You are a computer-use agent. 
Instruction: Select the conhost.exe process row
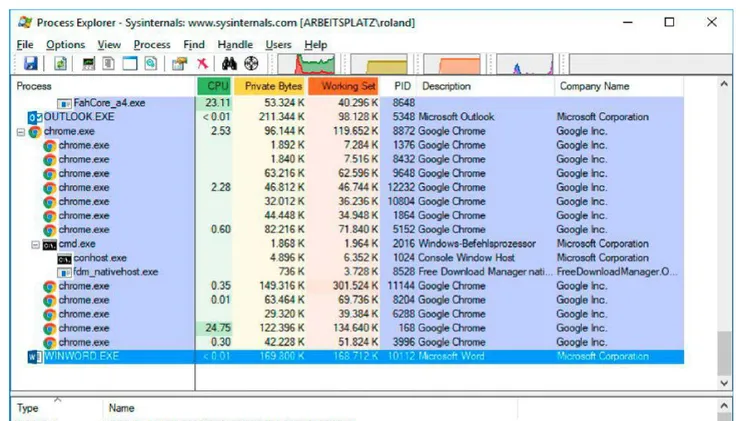click(x=347, y=258)
